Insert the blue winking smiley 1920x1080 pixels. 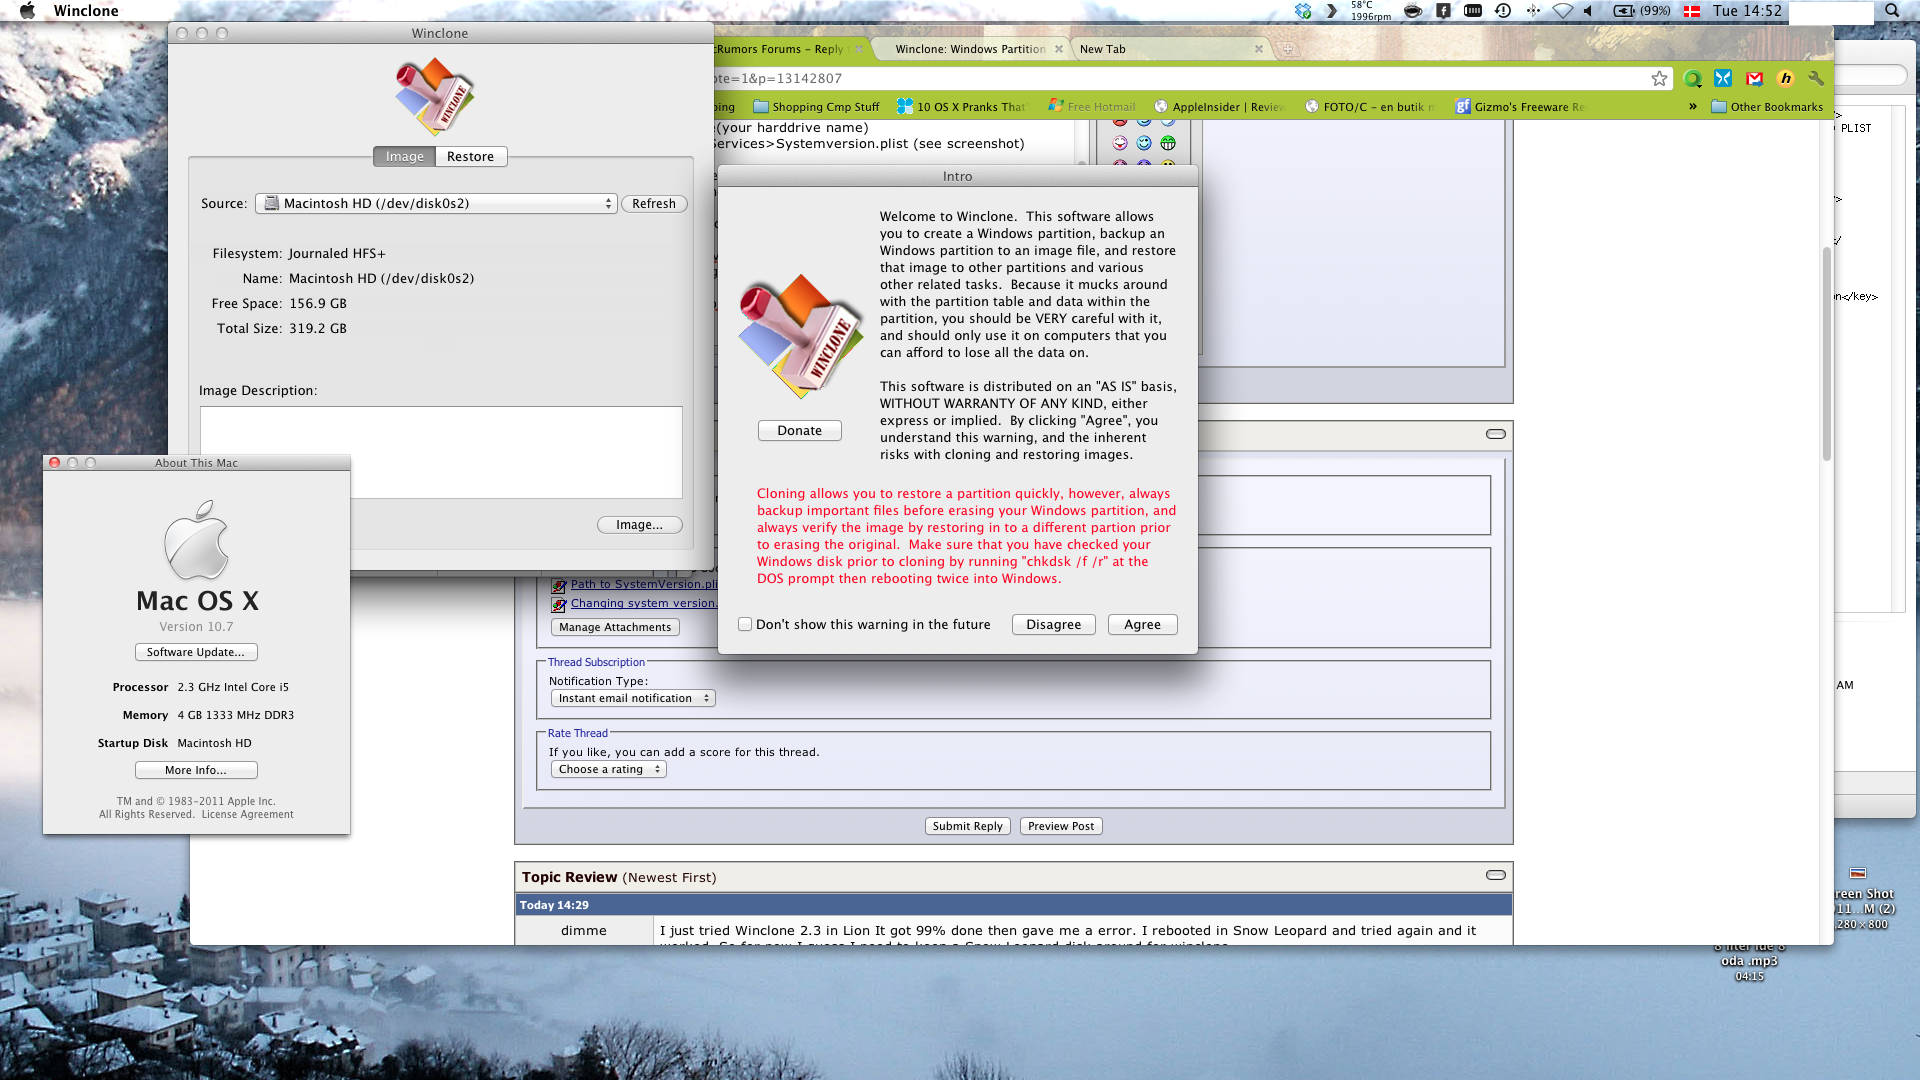coord(1144,143)
